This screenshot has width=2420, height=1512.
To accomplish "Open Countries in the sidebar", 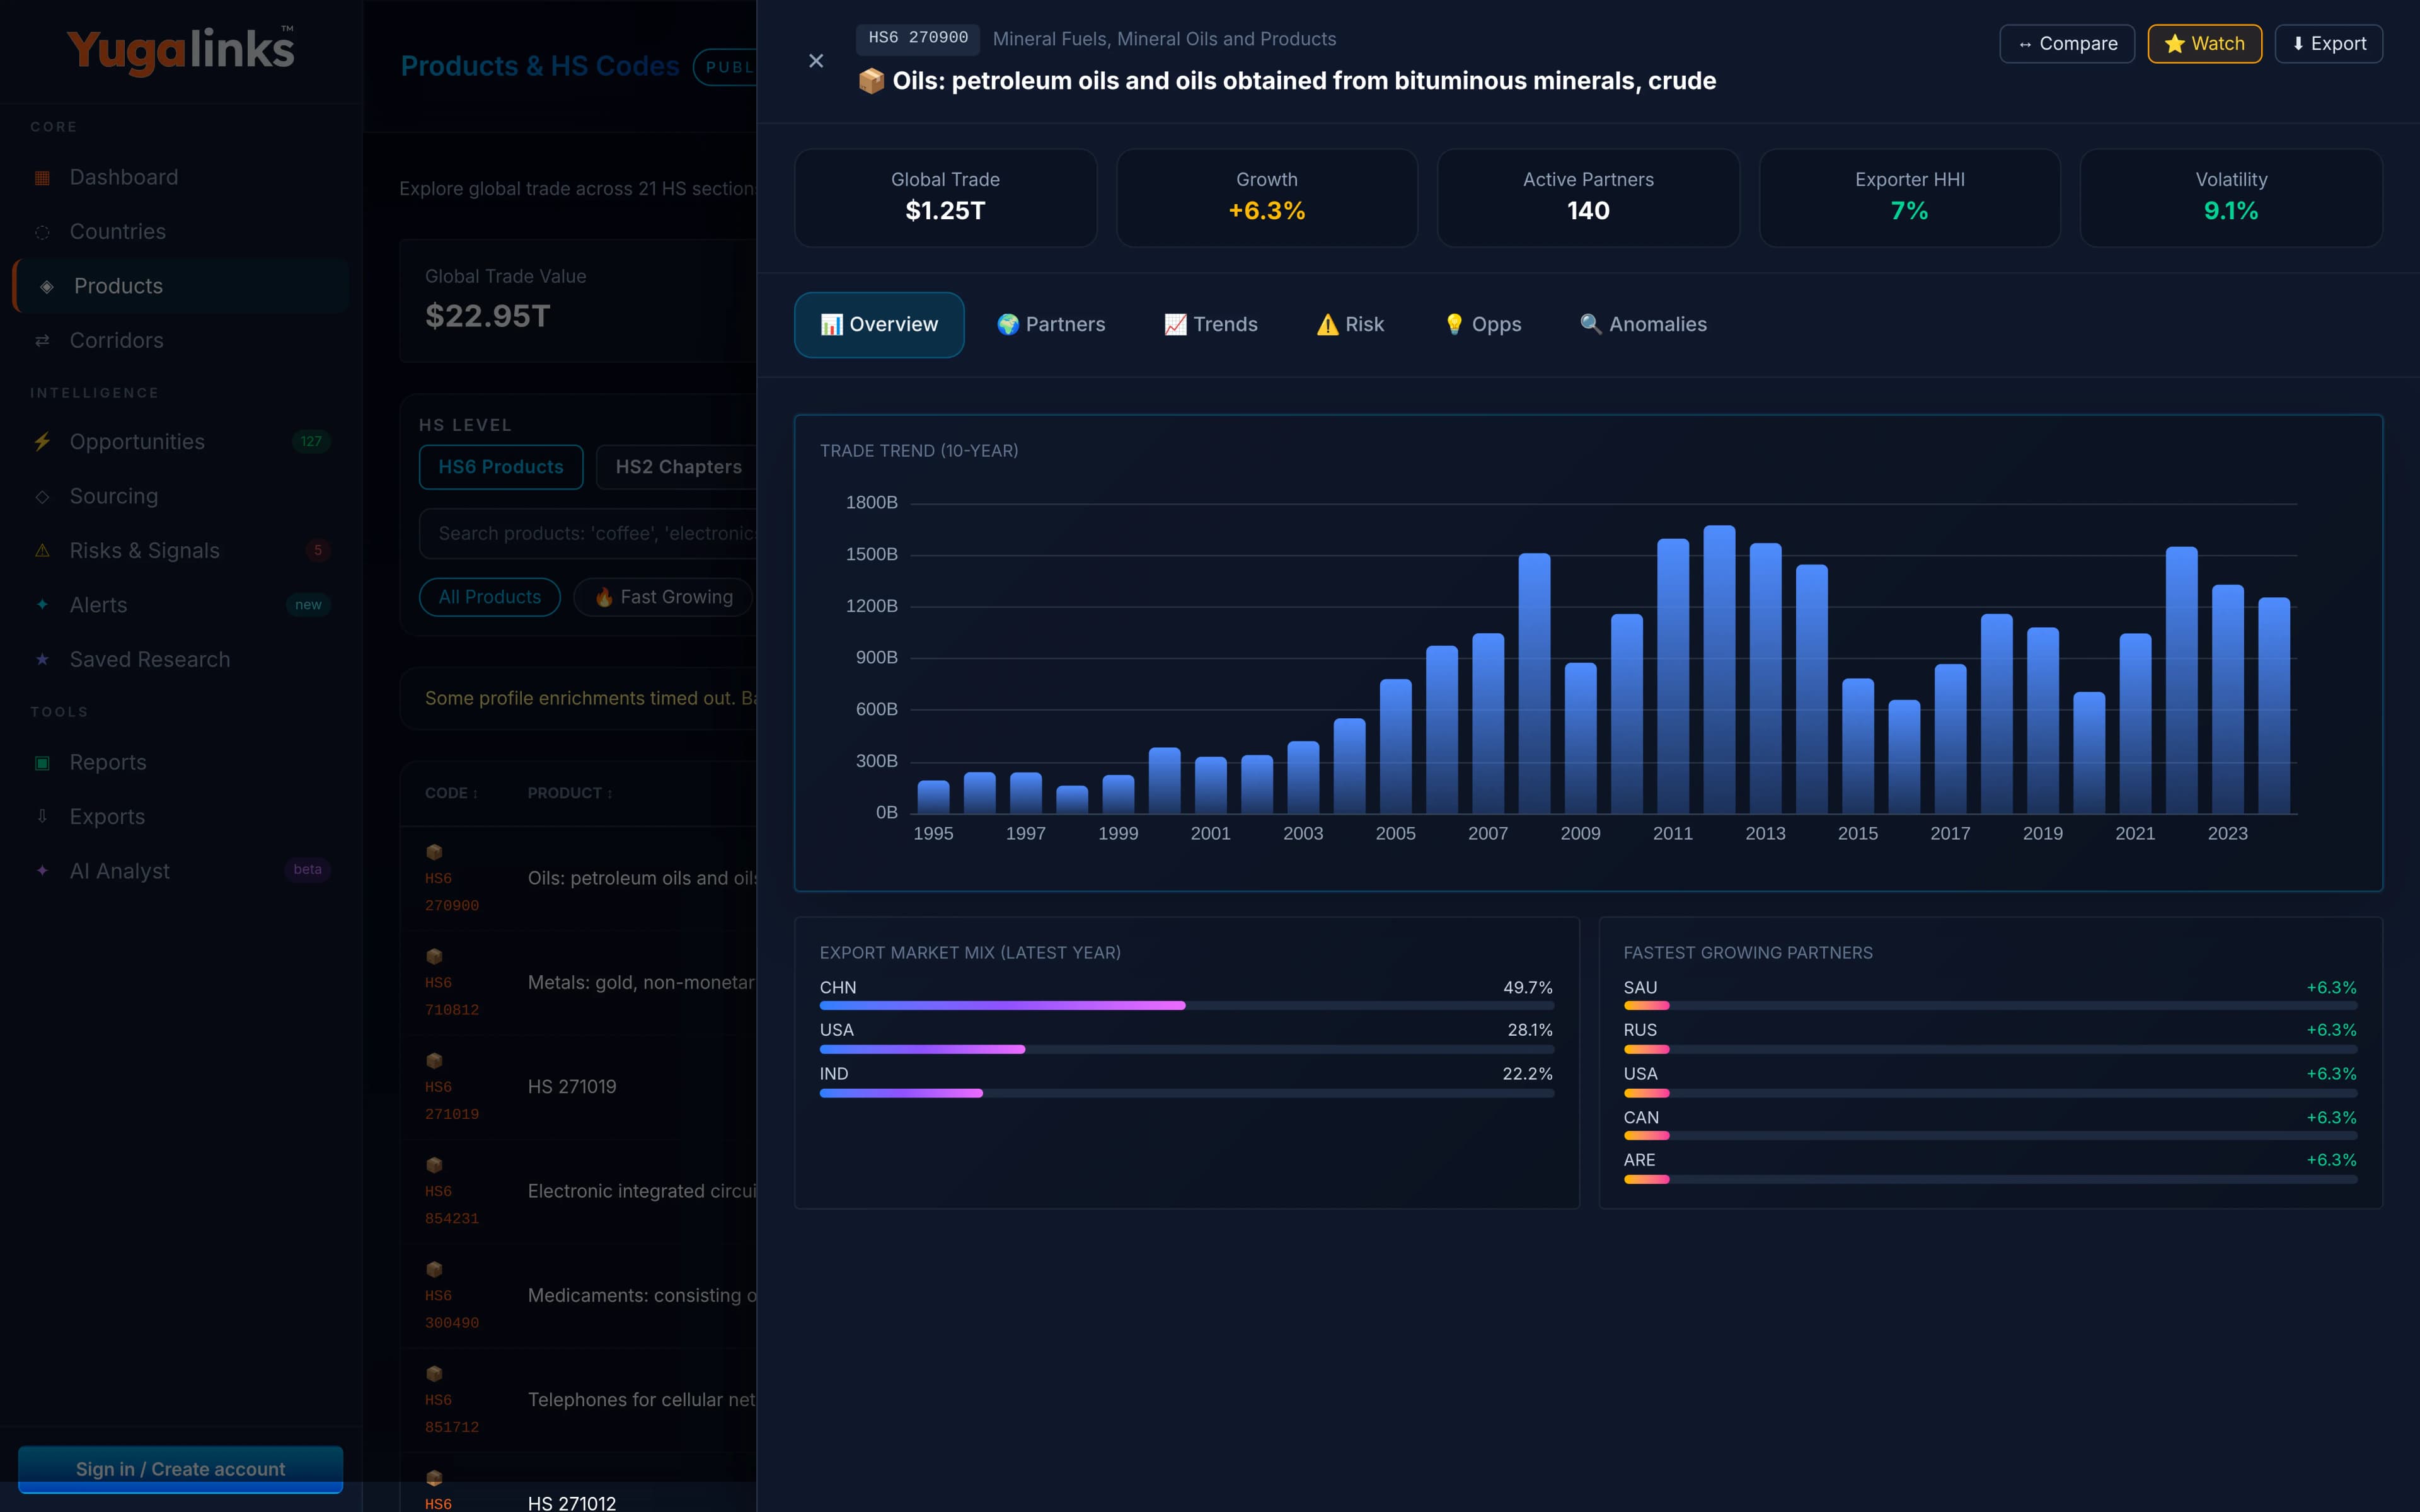I will click(180, 232).
